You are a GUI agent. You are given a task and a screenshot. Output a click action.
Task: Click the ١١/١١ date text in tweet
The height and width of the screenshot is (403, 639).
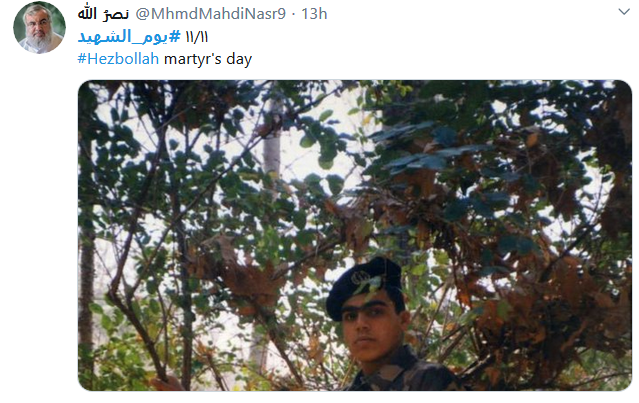196,37
